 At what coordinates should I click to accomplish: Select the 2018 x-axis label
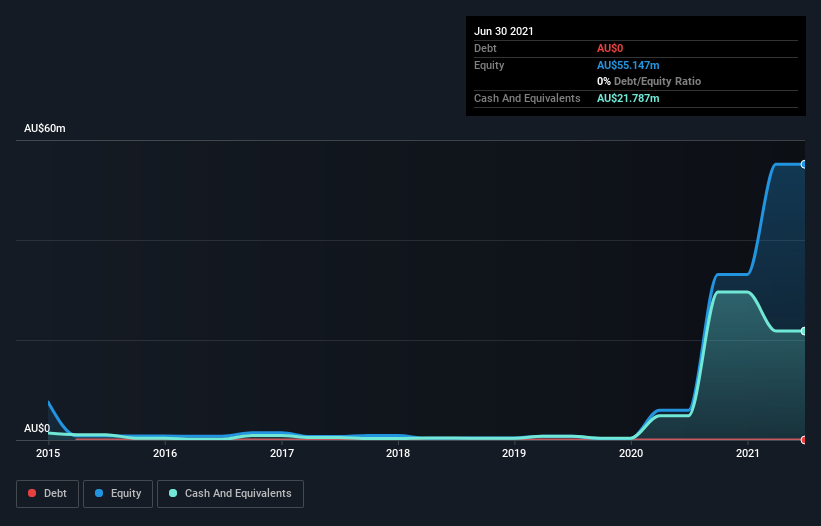[398, 453]
